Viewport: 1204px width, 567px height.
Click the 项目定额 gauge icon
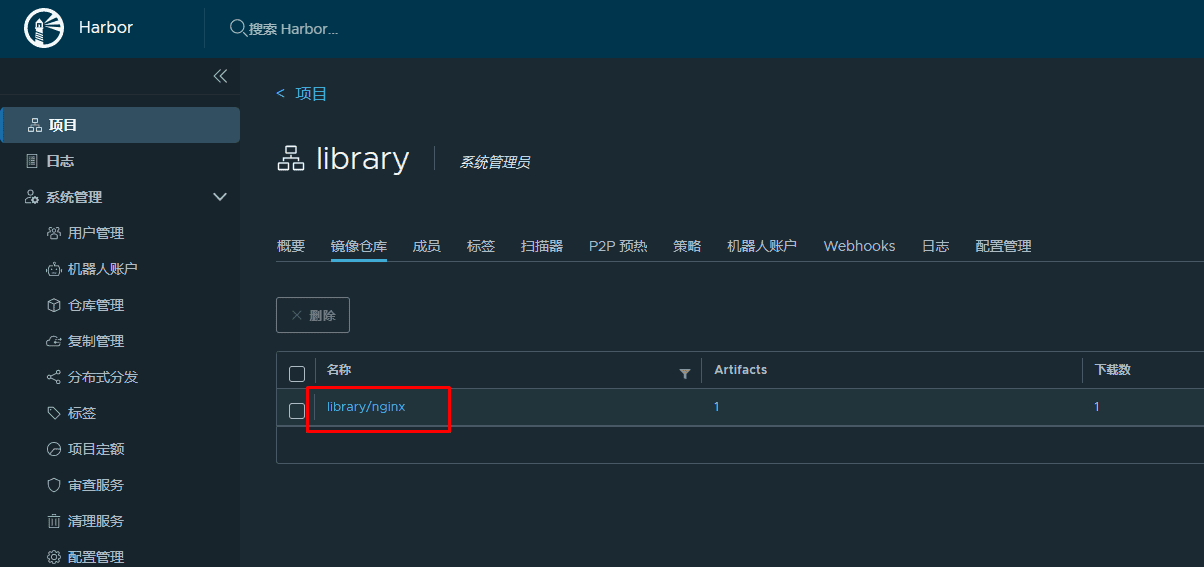click(x=54, y=449)
